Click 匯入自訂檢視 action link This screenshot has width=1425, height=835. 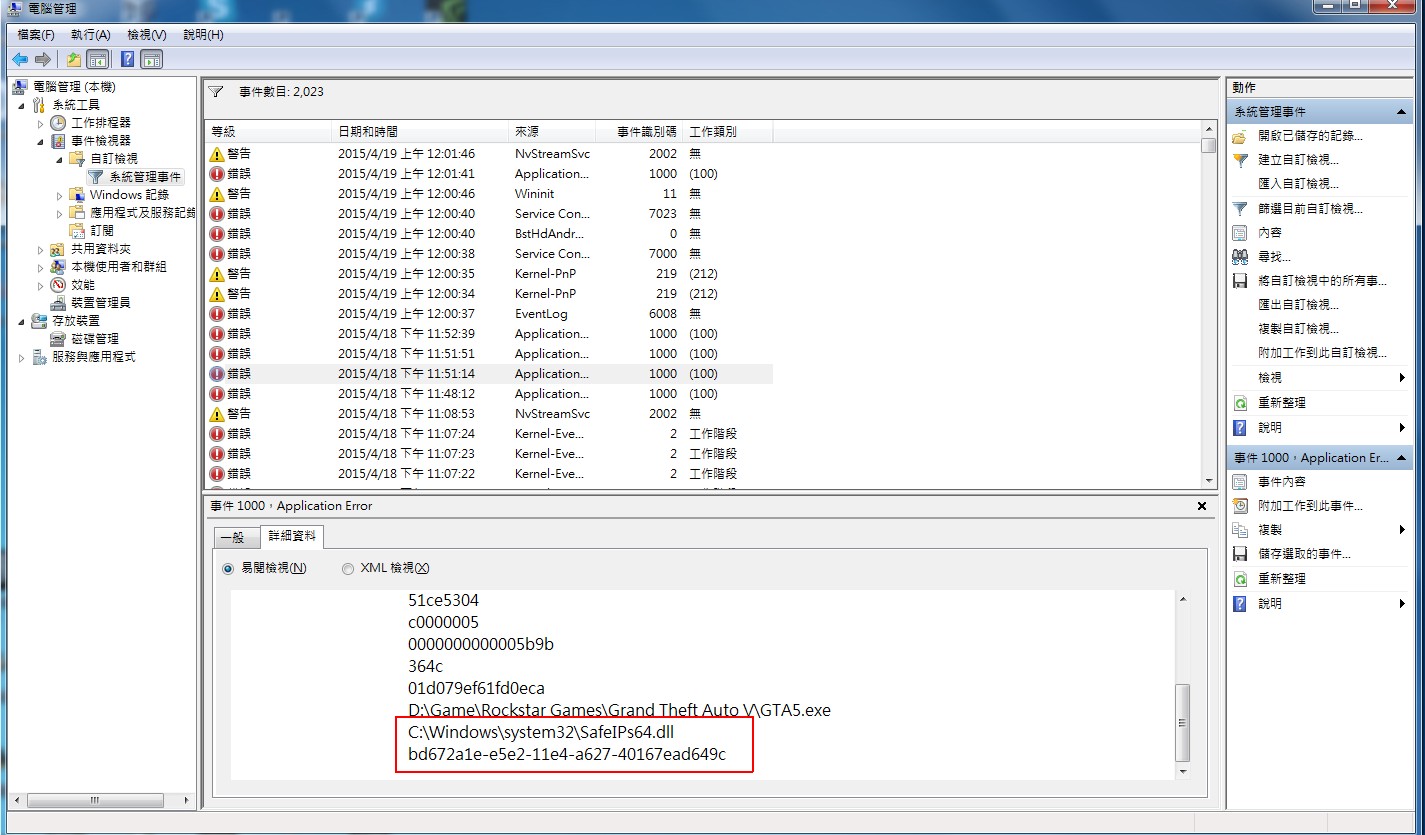coord(1298,184)
